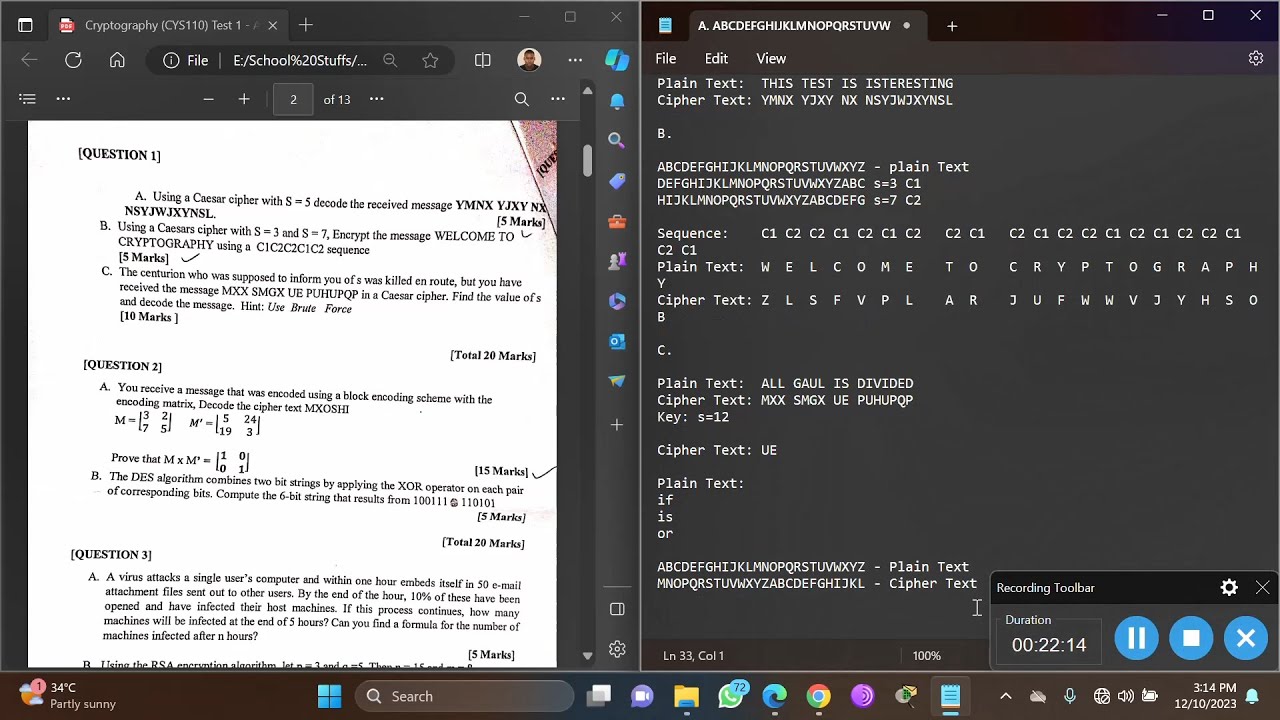Open Recording Toolbar settings gear
This screenshot has height=720, width=1280.
(1229, 588)
